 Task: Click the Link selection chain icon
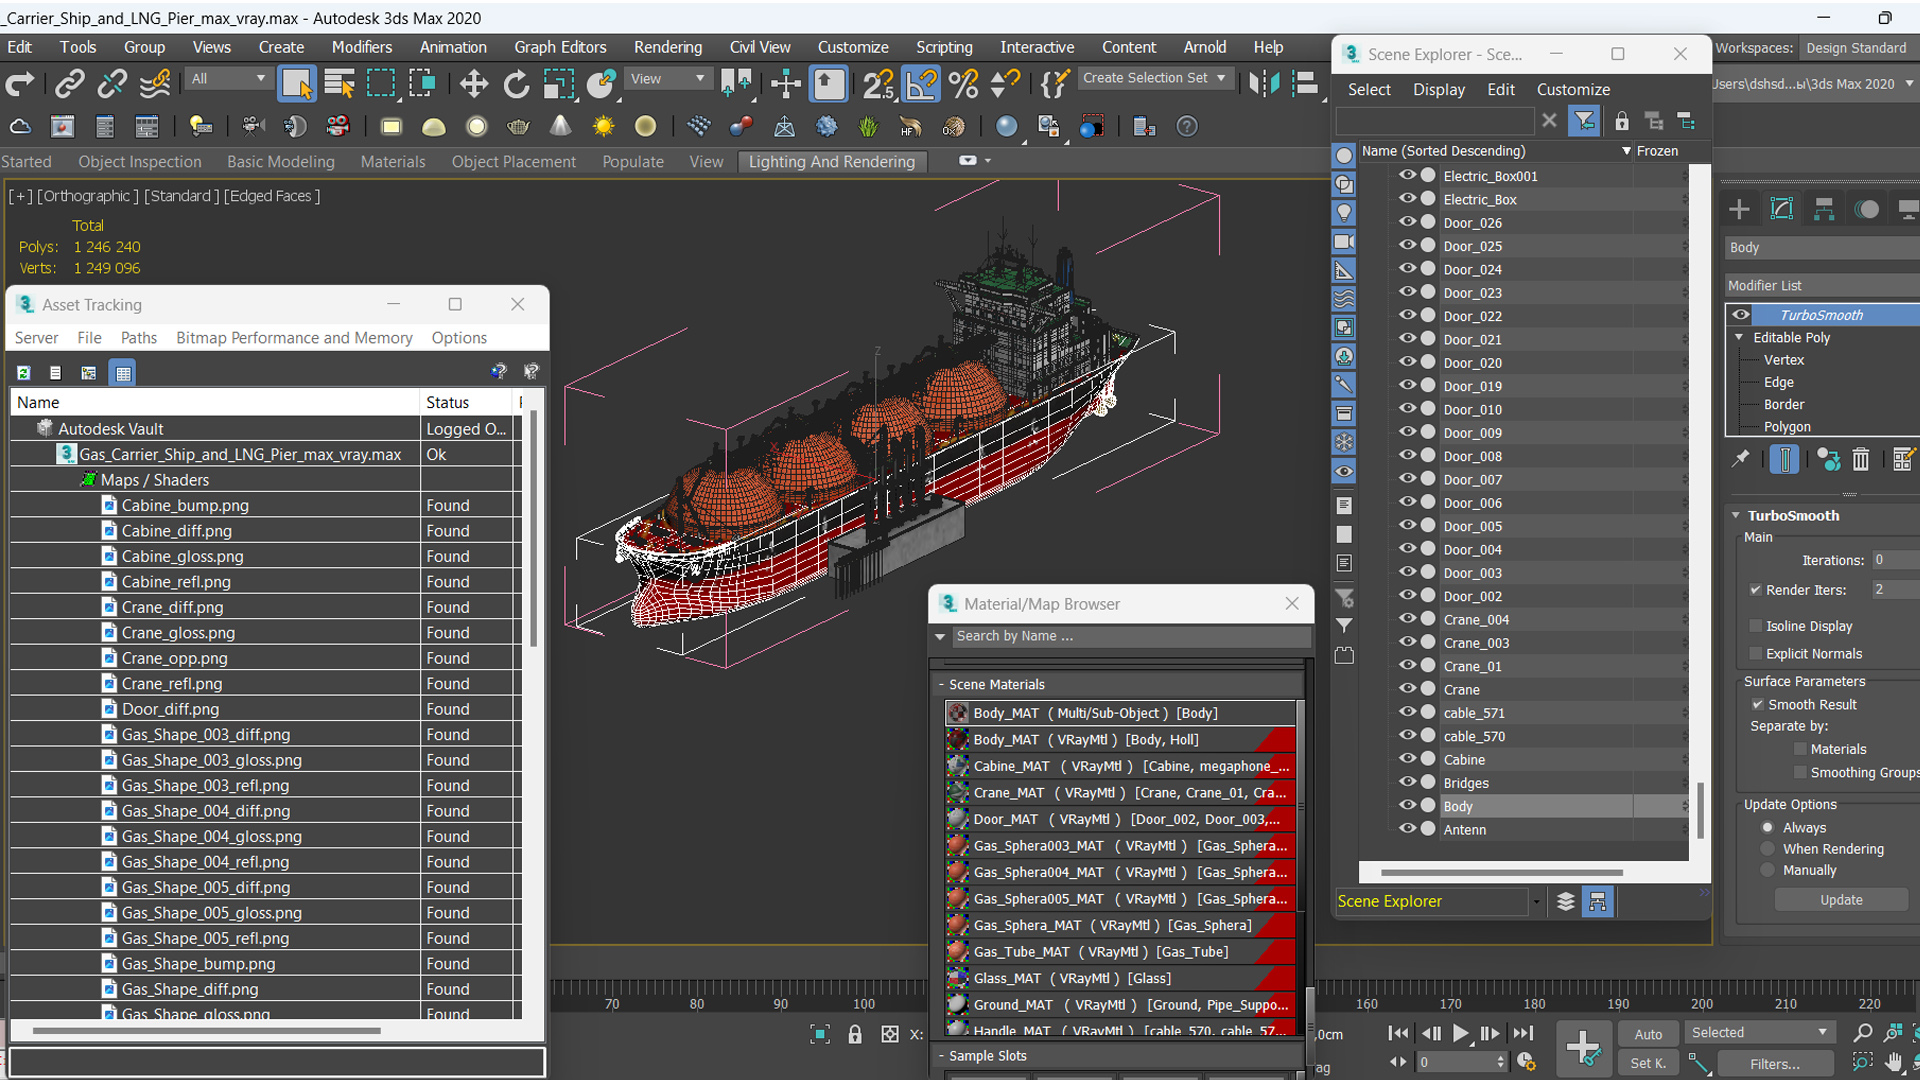69,84
